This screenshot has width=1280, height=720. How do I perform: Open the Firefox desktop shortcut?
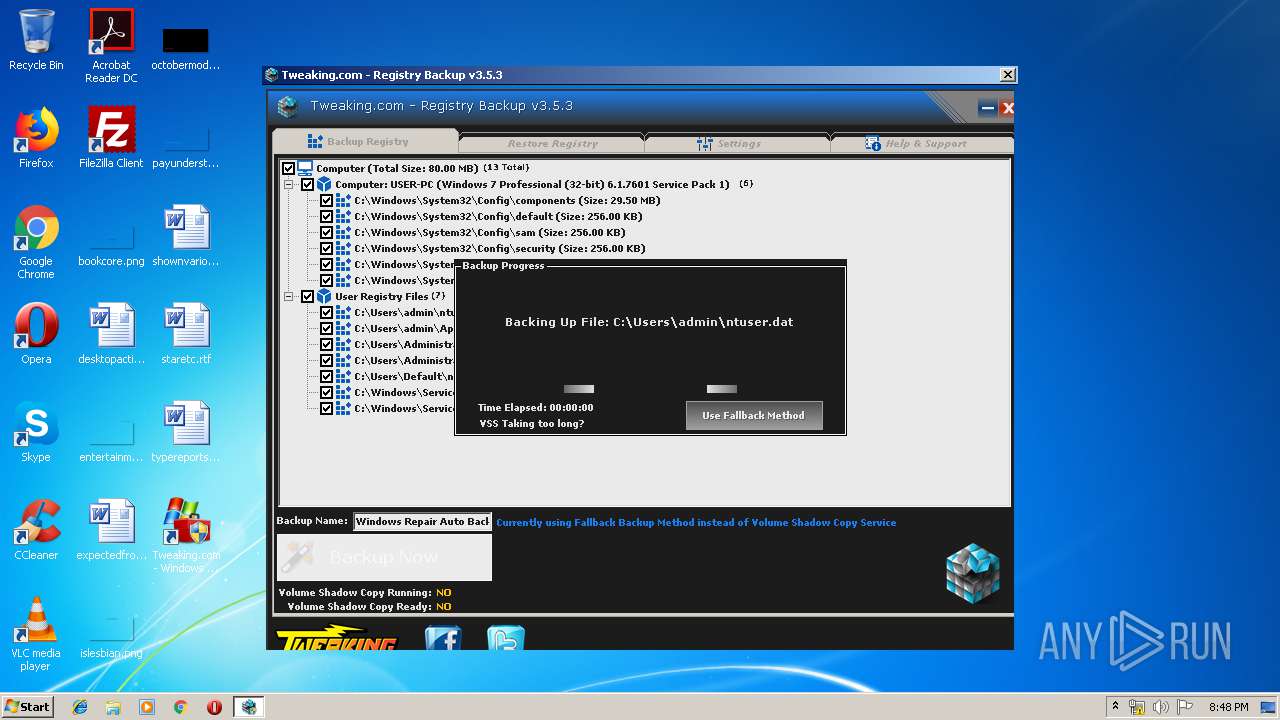[36, 138]
